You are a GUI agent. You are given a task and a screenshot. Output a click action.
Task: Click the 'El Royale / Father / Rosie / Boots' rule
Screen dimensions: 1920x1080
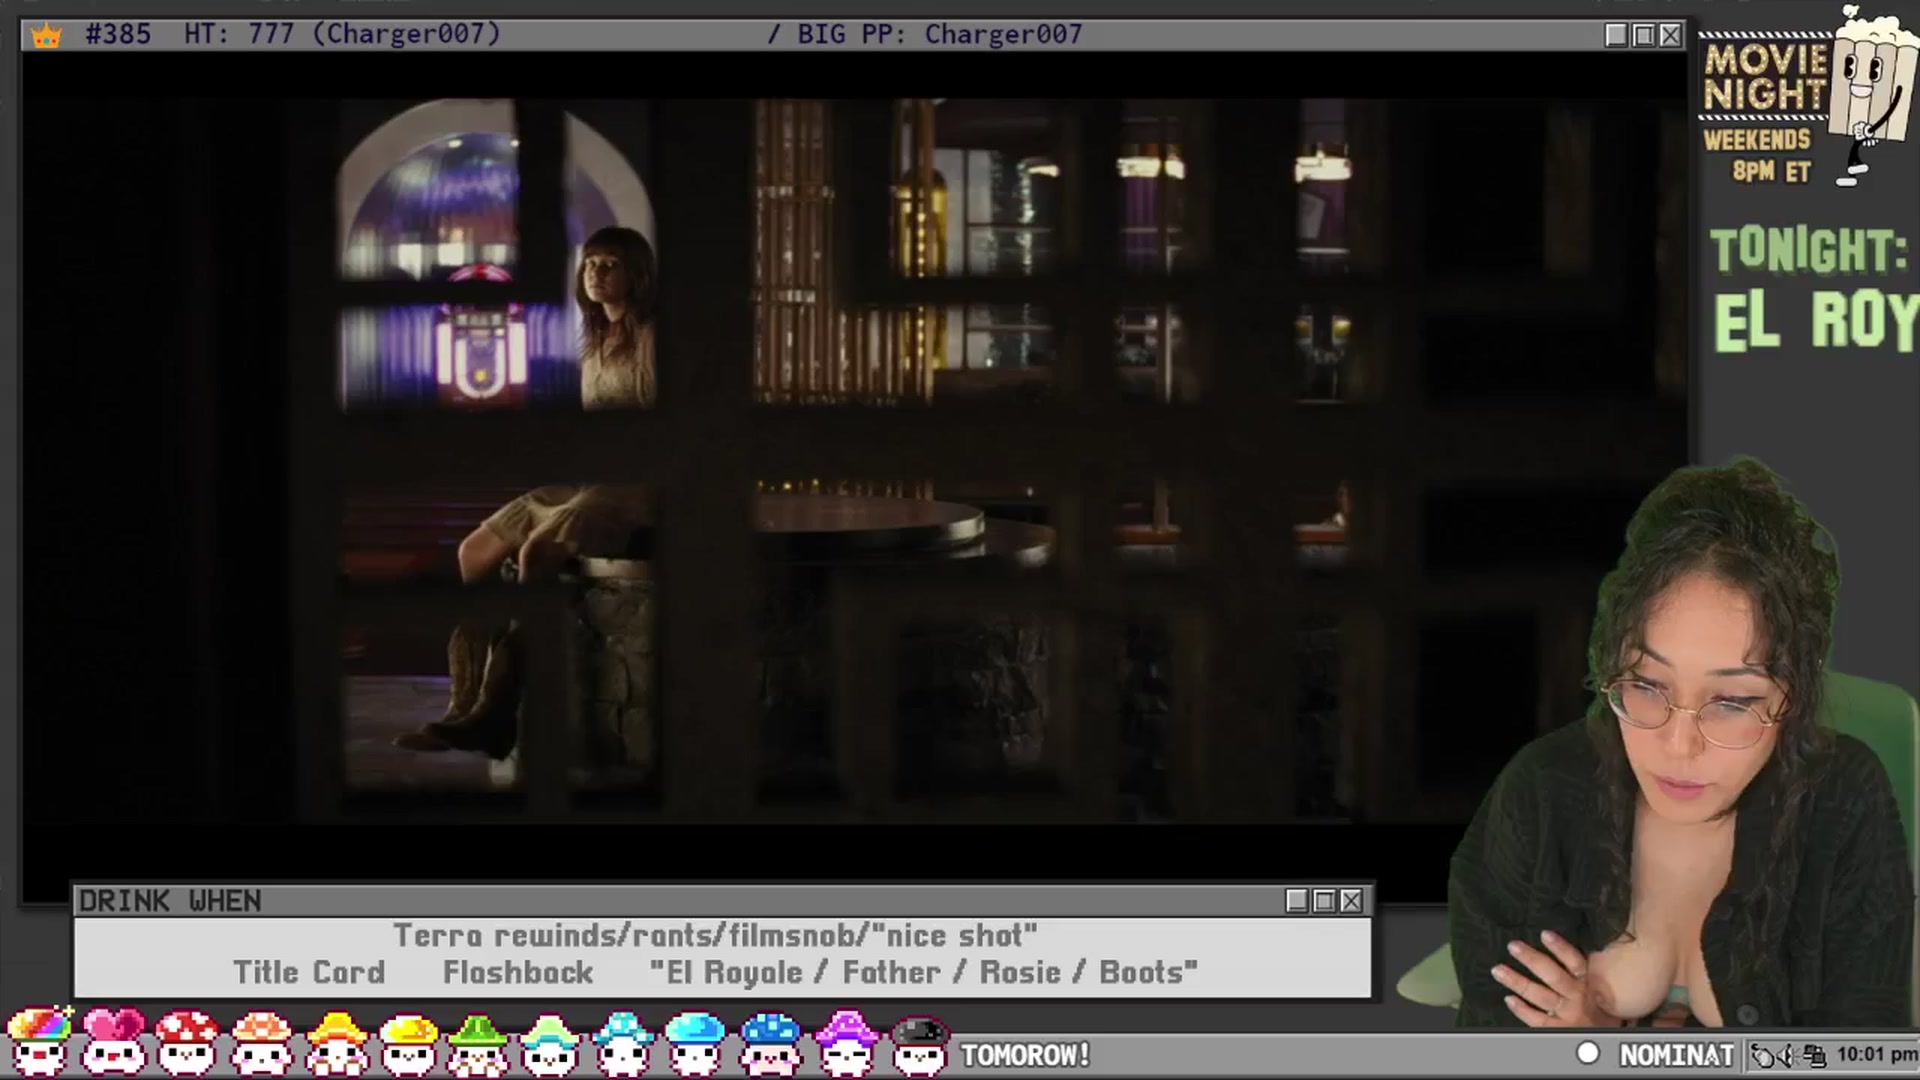[x=923, y=973]
